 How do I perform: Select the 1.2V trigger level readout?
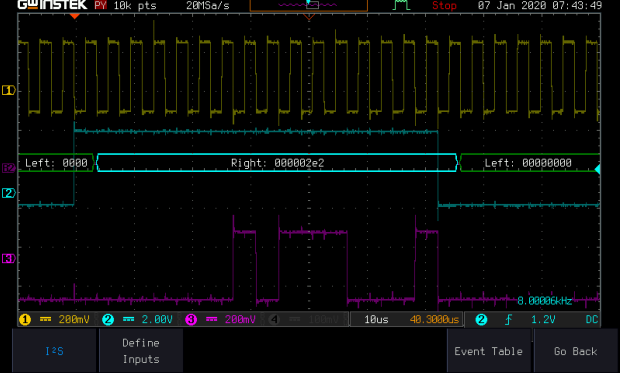(543, 320)
